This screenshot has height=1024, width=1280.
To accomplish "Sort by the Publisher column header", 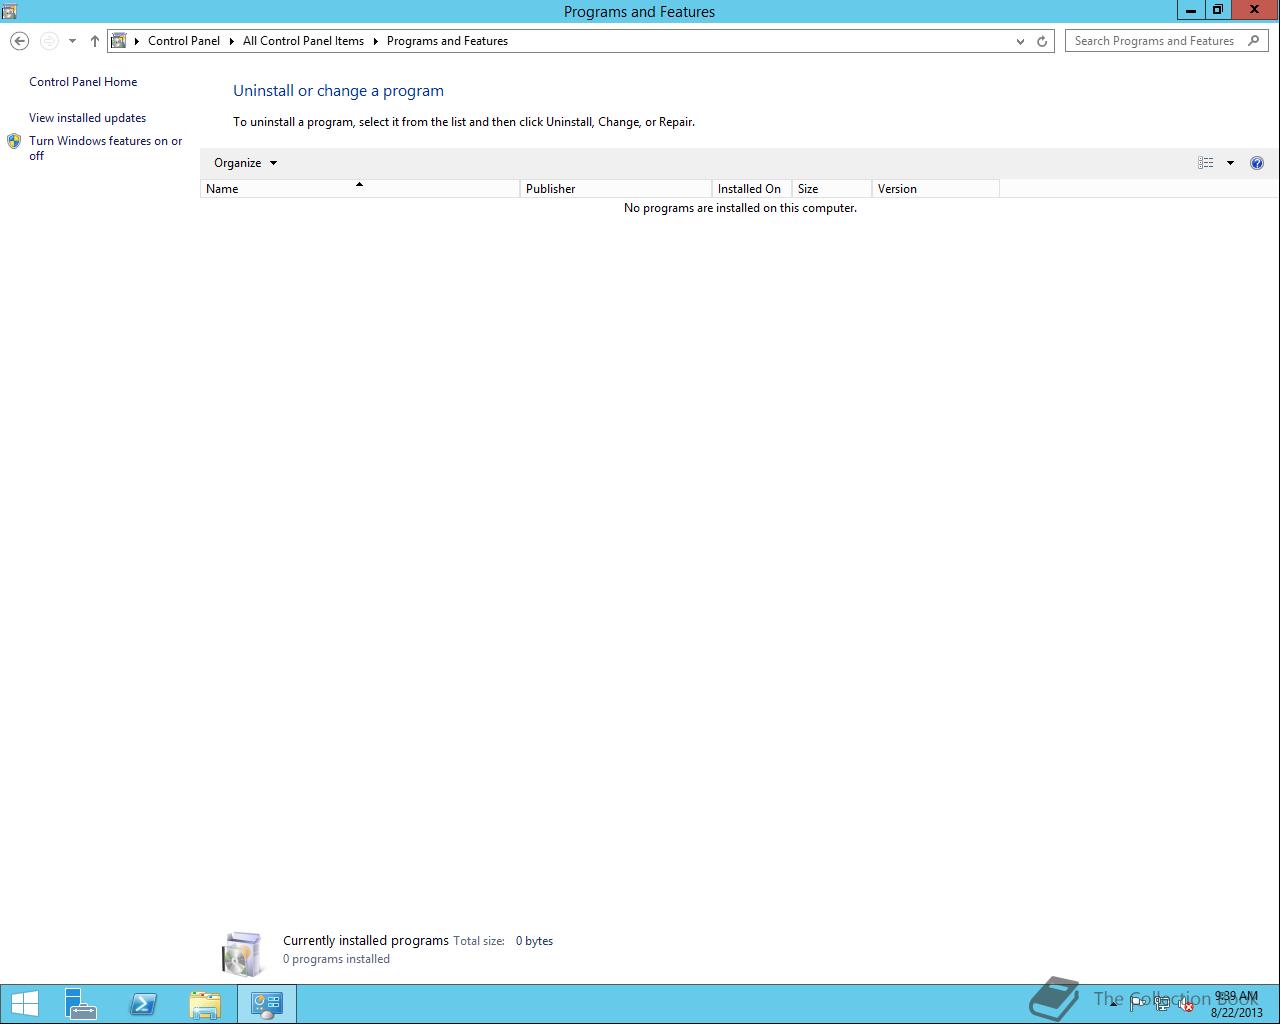I will (616, 189).
